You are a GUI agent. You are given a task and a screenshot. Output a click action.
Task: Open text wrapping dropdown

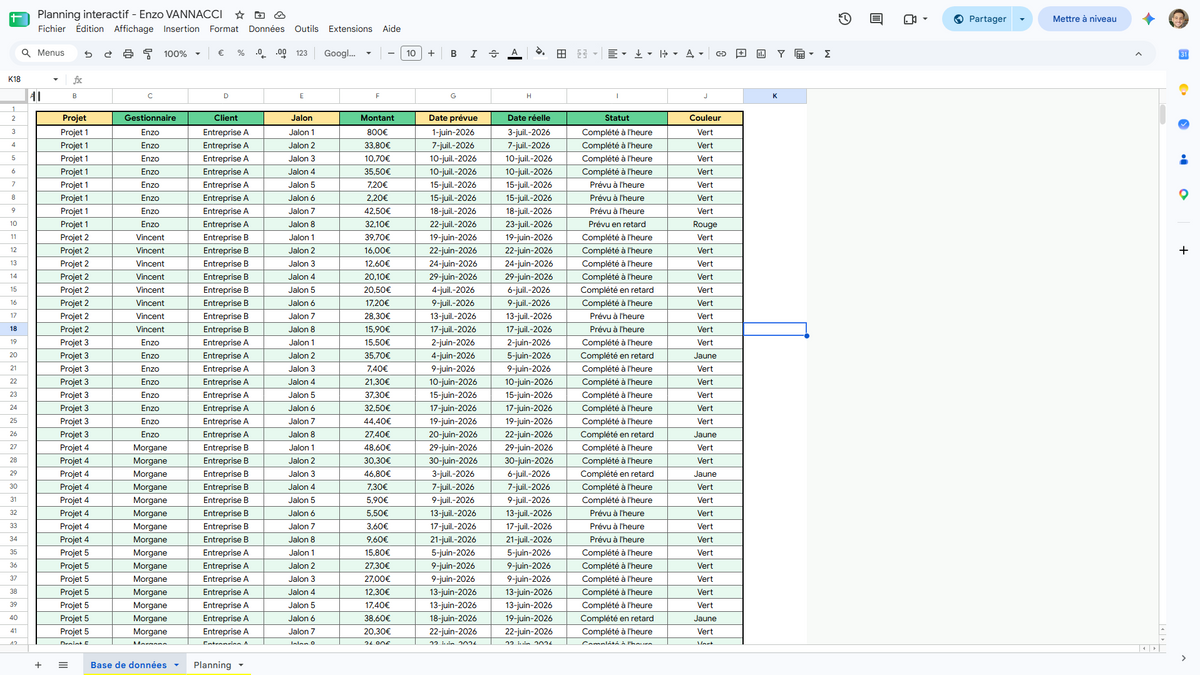pyautogui.click(x=667, y=54)
